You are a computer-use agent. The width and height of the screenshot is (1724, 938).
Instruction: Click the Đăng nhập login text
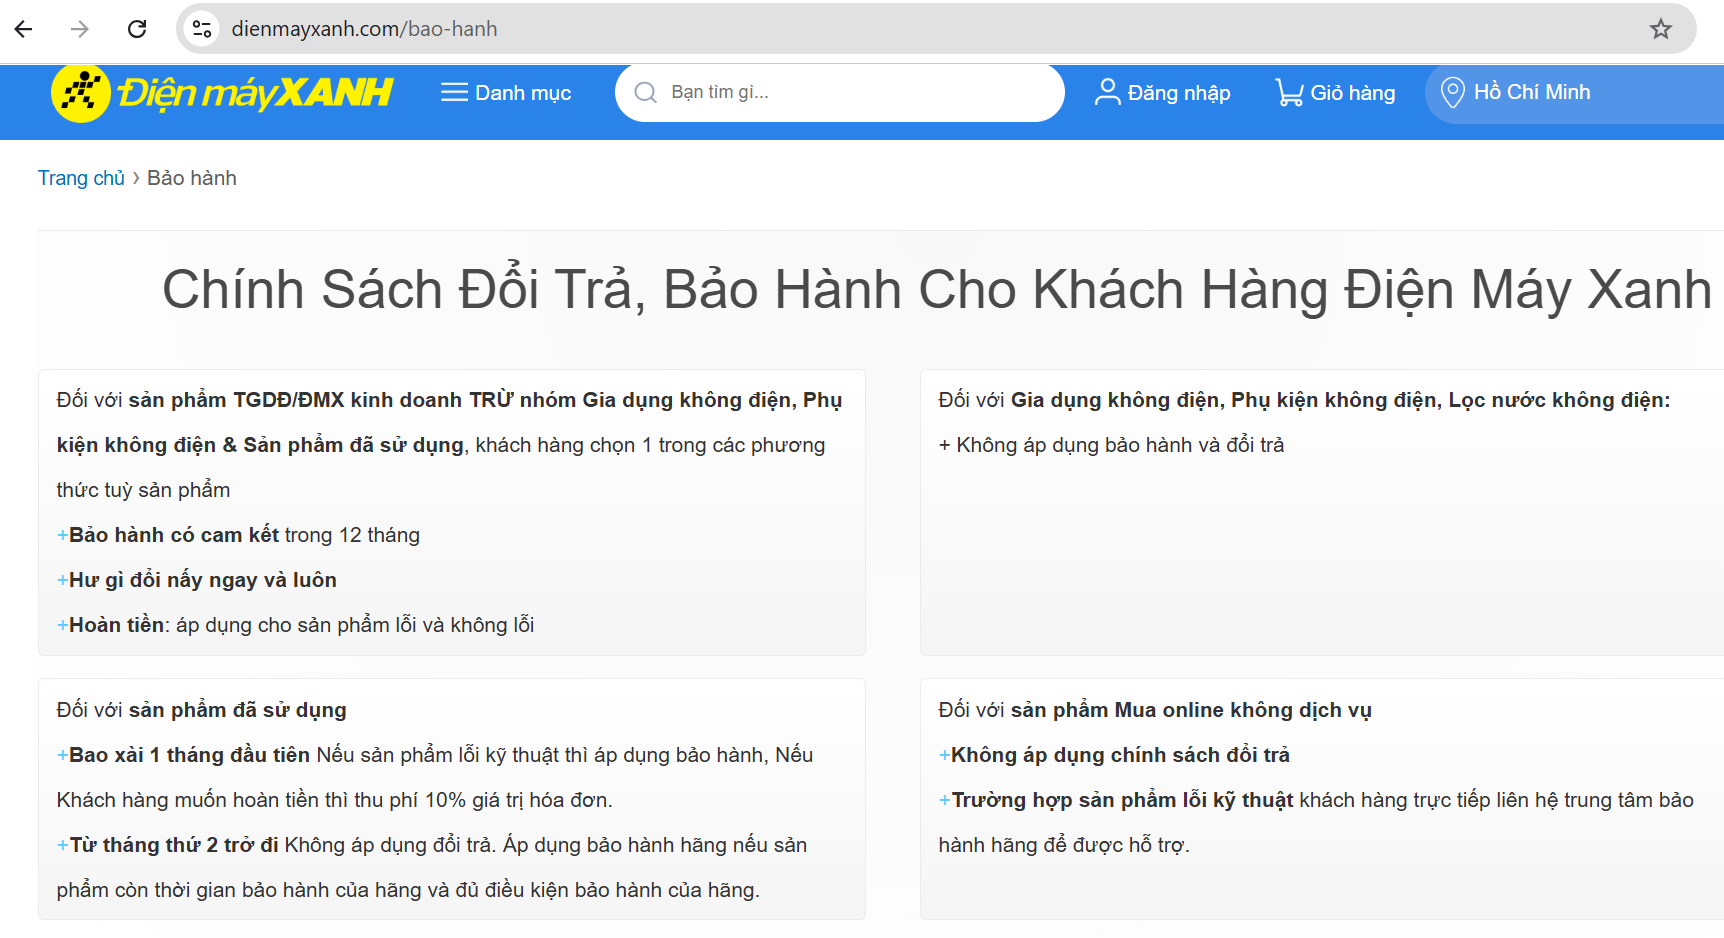pos(1179,93)
